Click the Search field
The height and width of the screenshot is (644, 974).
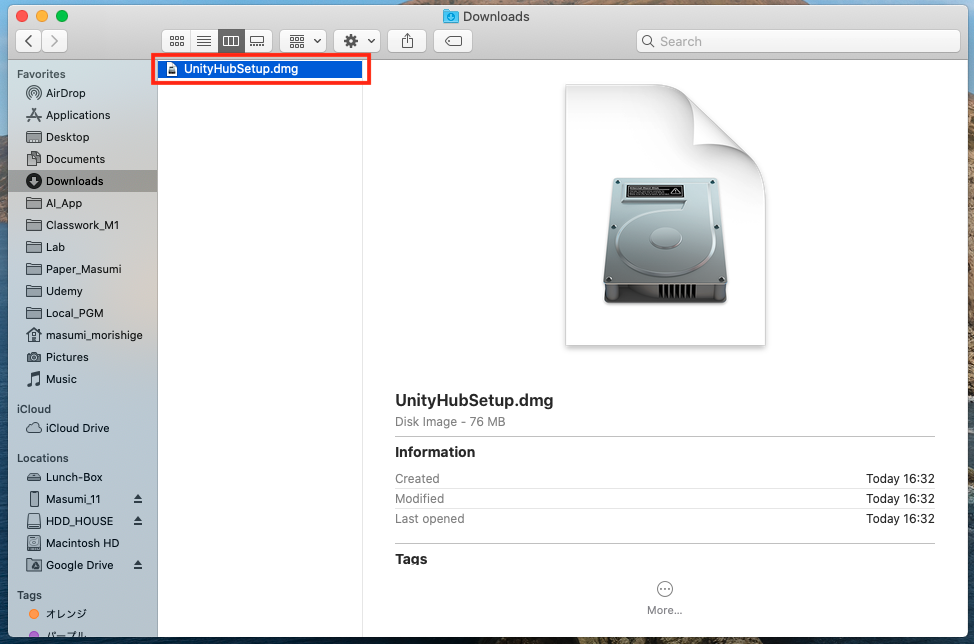tap(798, 41)
